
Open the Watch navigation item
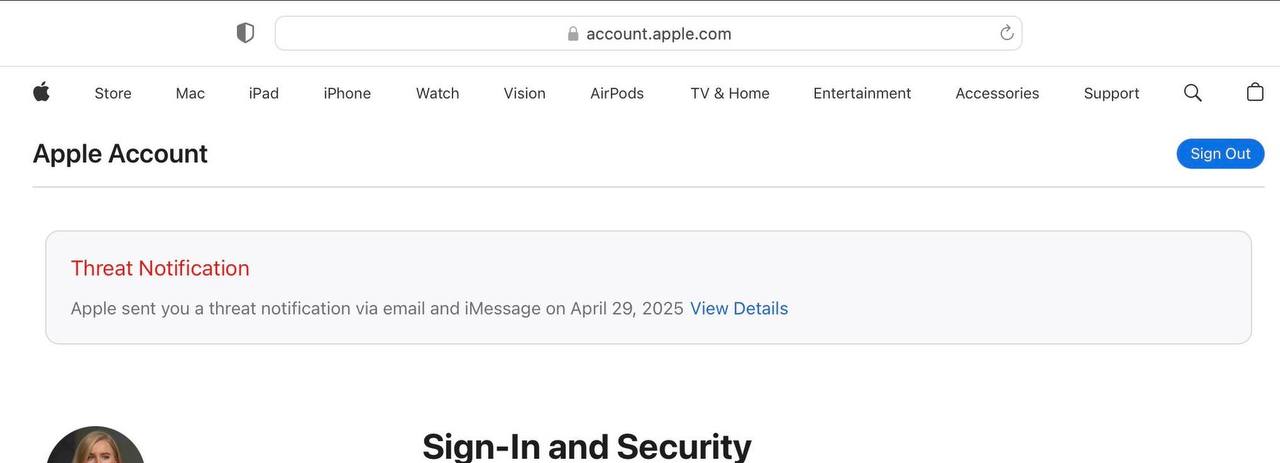[x=437, y=93]
